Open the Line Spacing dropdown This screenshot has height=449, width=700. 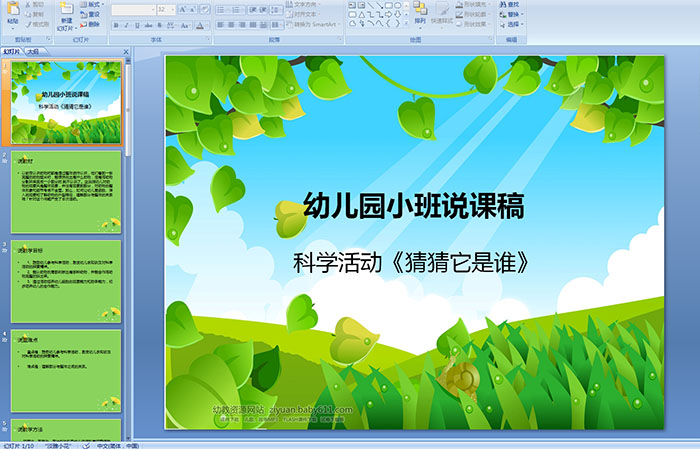pos(276,10)
